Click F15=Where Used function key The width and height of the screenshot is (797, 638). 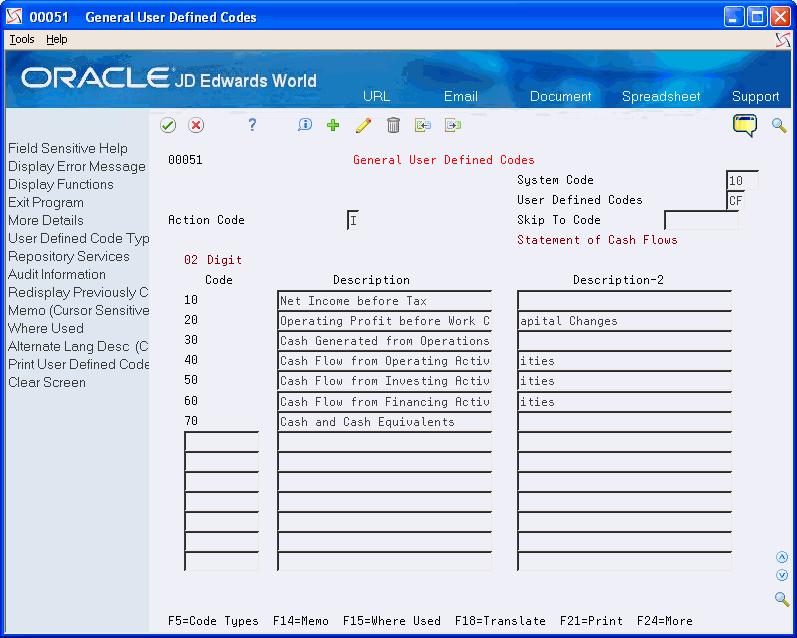click(391, 621)
